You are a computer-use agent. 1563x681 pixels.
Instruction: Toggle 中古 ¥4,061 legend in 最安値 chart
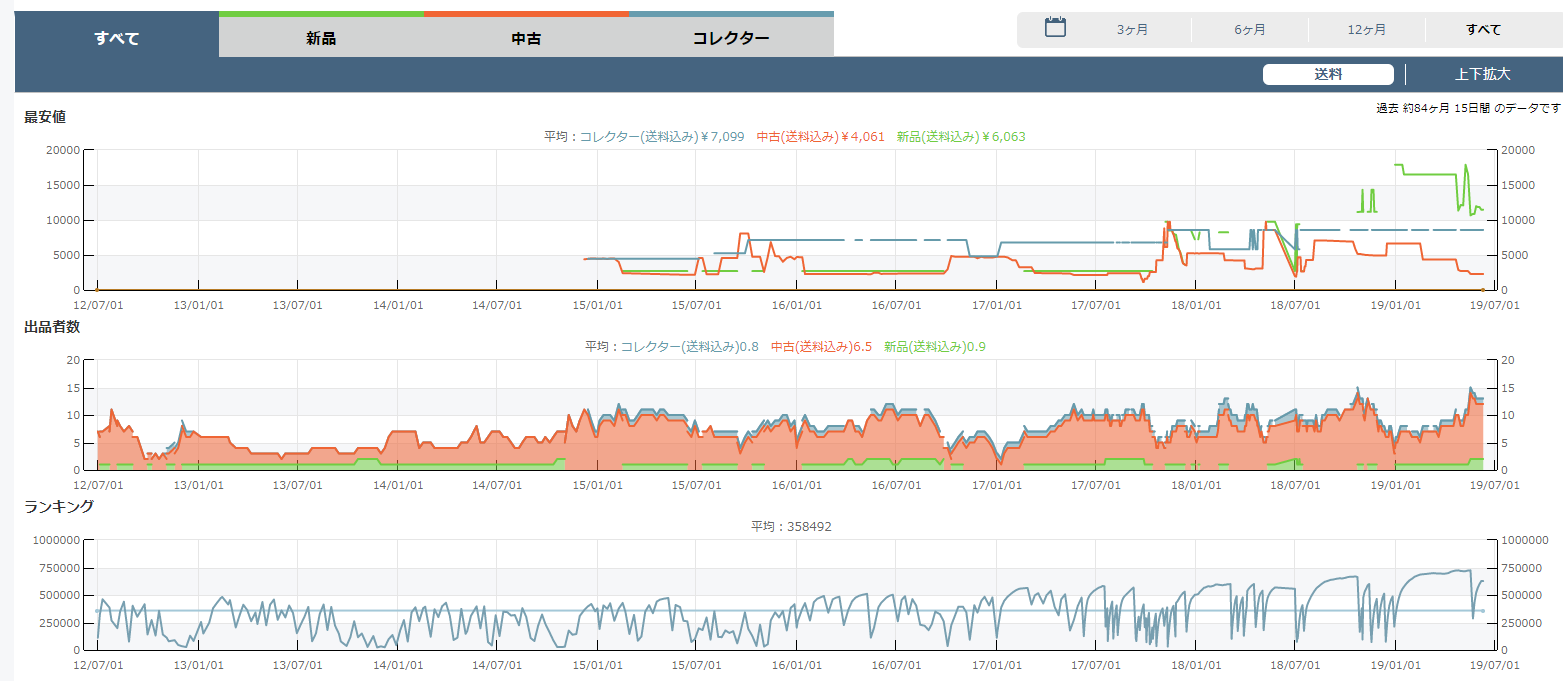820,137
